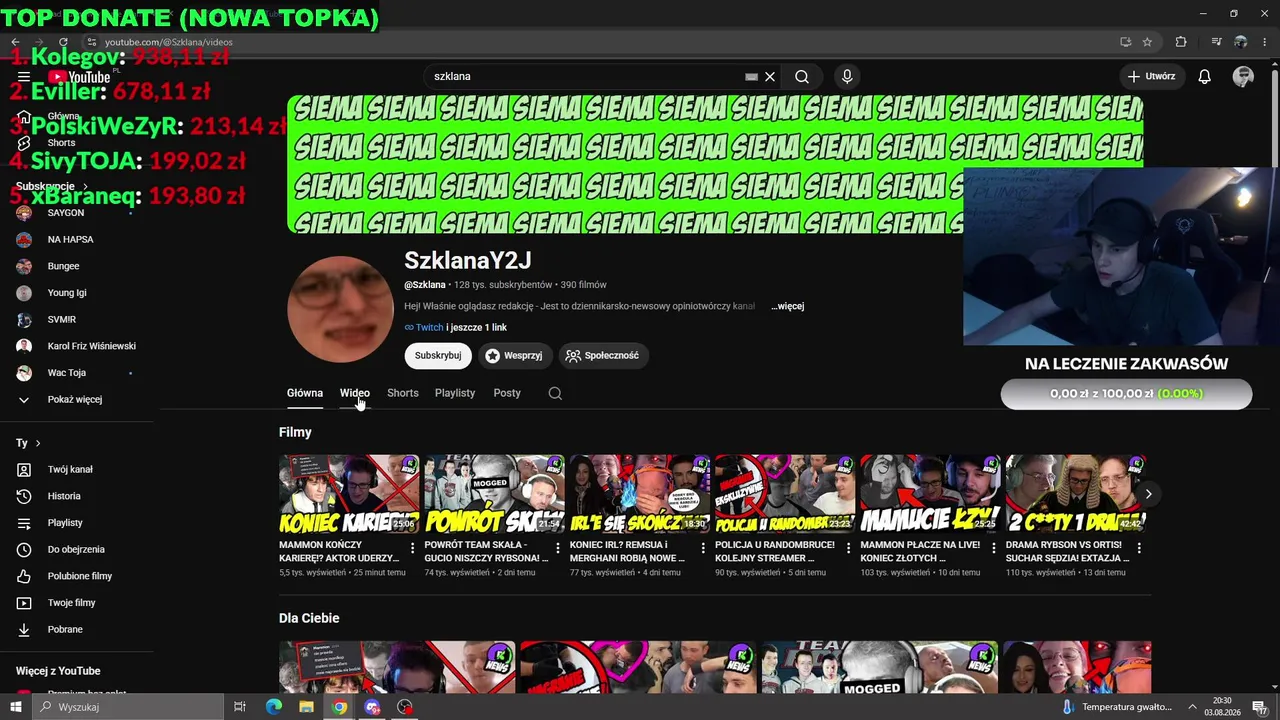Open the POLICJA U RANDOMBRUCE video thumbnail

click(x=785, y=494)
